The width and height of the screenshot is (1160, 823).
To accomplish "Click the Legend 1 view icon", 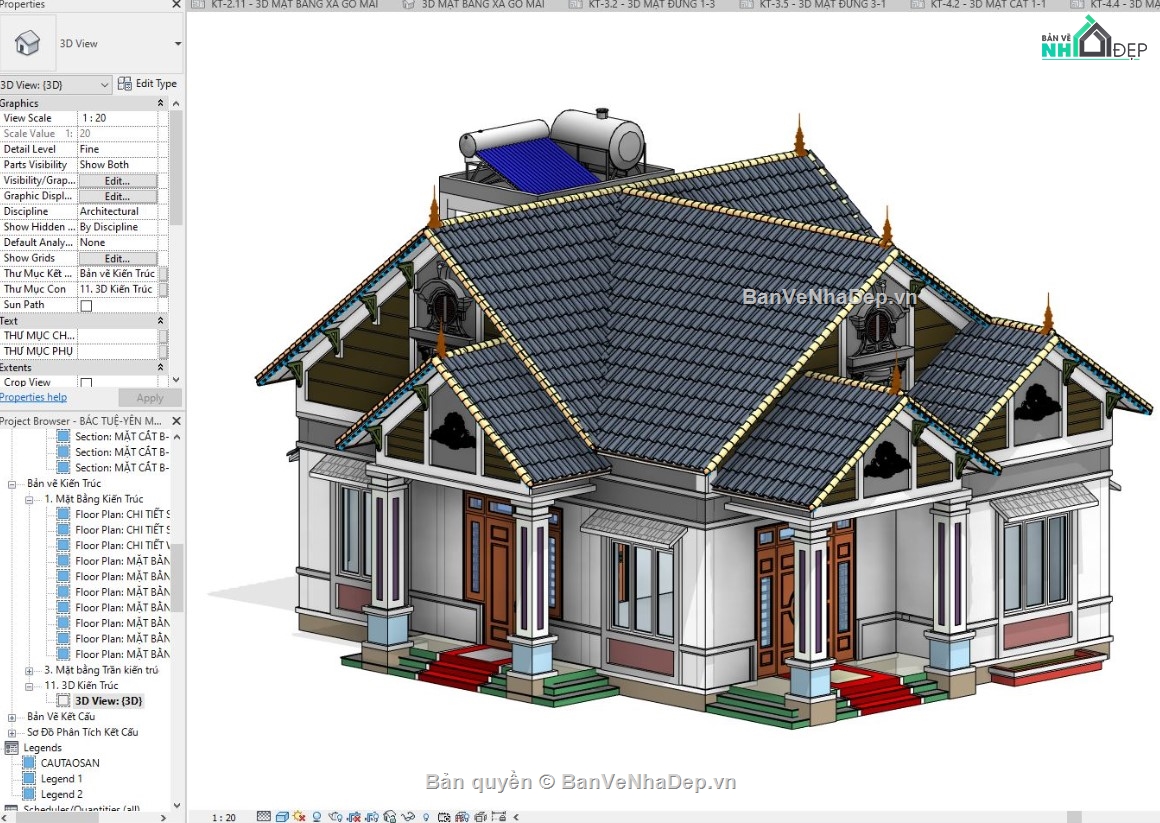I will coord(29,779).
